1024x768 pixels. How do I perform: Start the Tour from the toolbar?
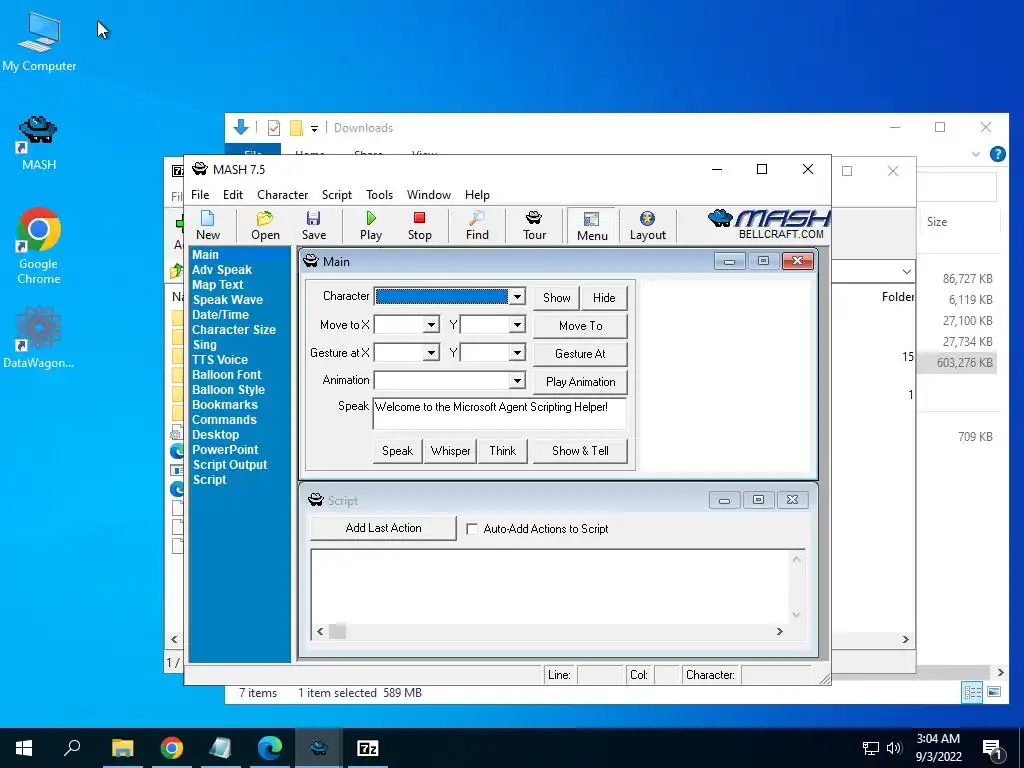[x=534, y=225]
